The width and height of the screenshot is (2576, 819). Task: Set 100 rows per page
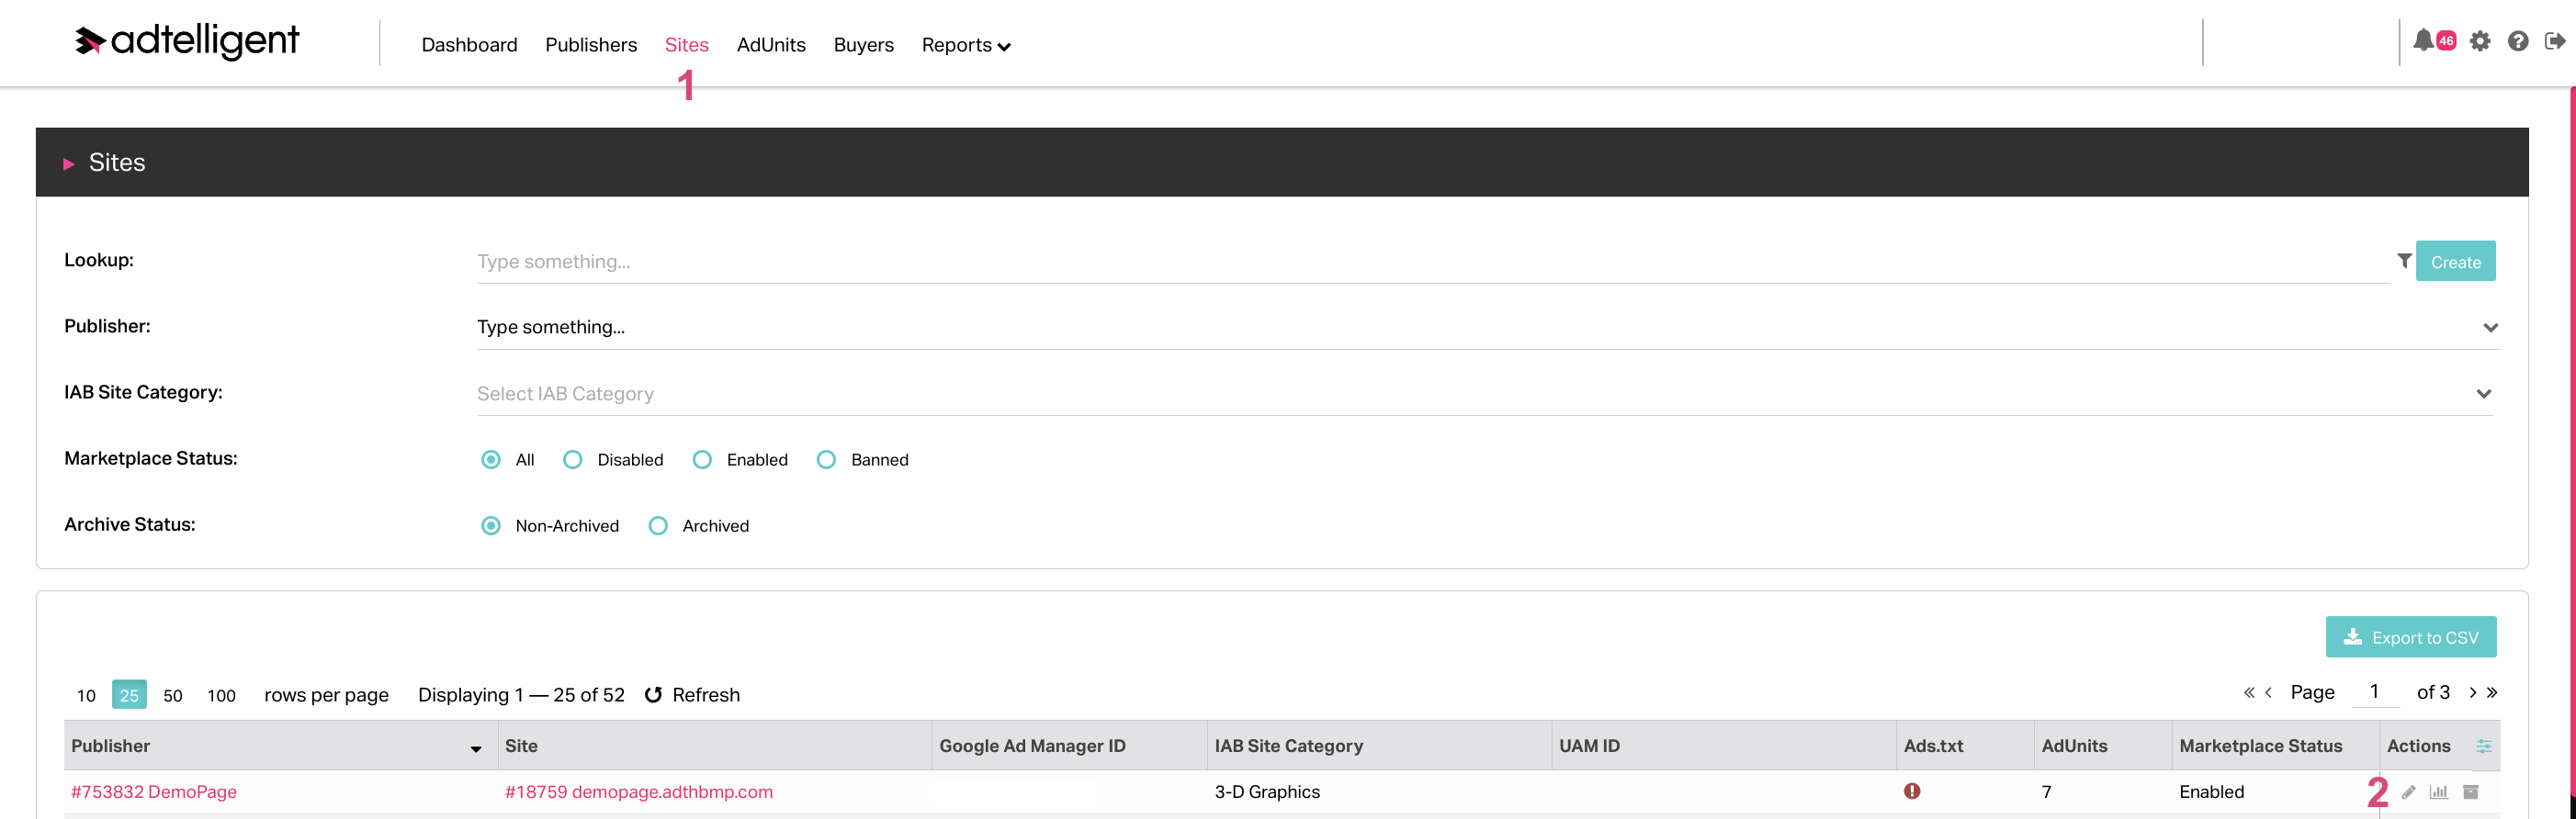coord(222,694)
